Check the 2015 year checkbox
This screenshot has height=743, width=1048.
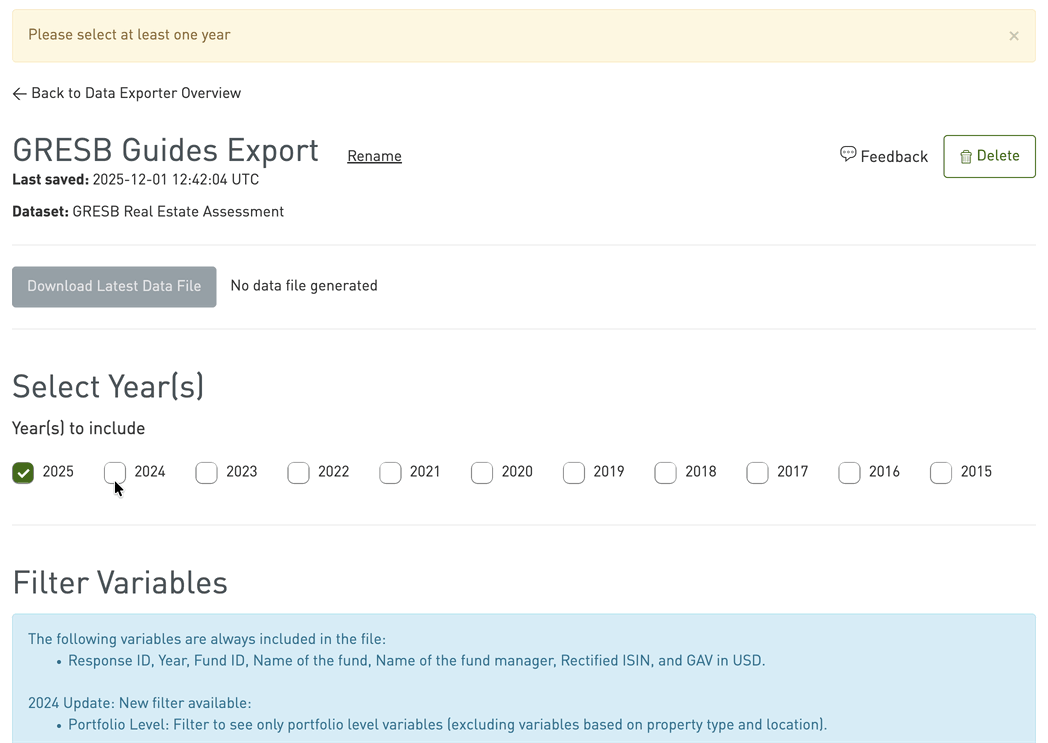(x=941, y=472)
